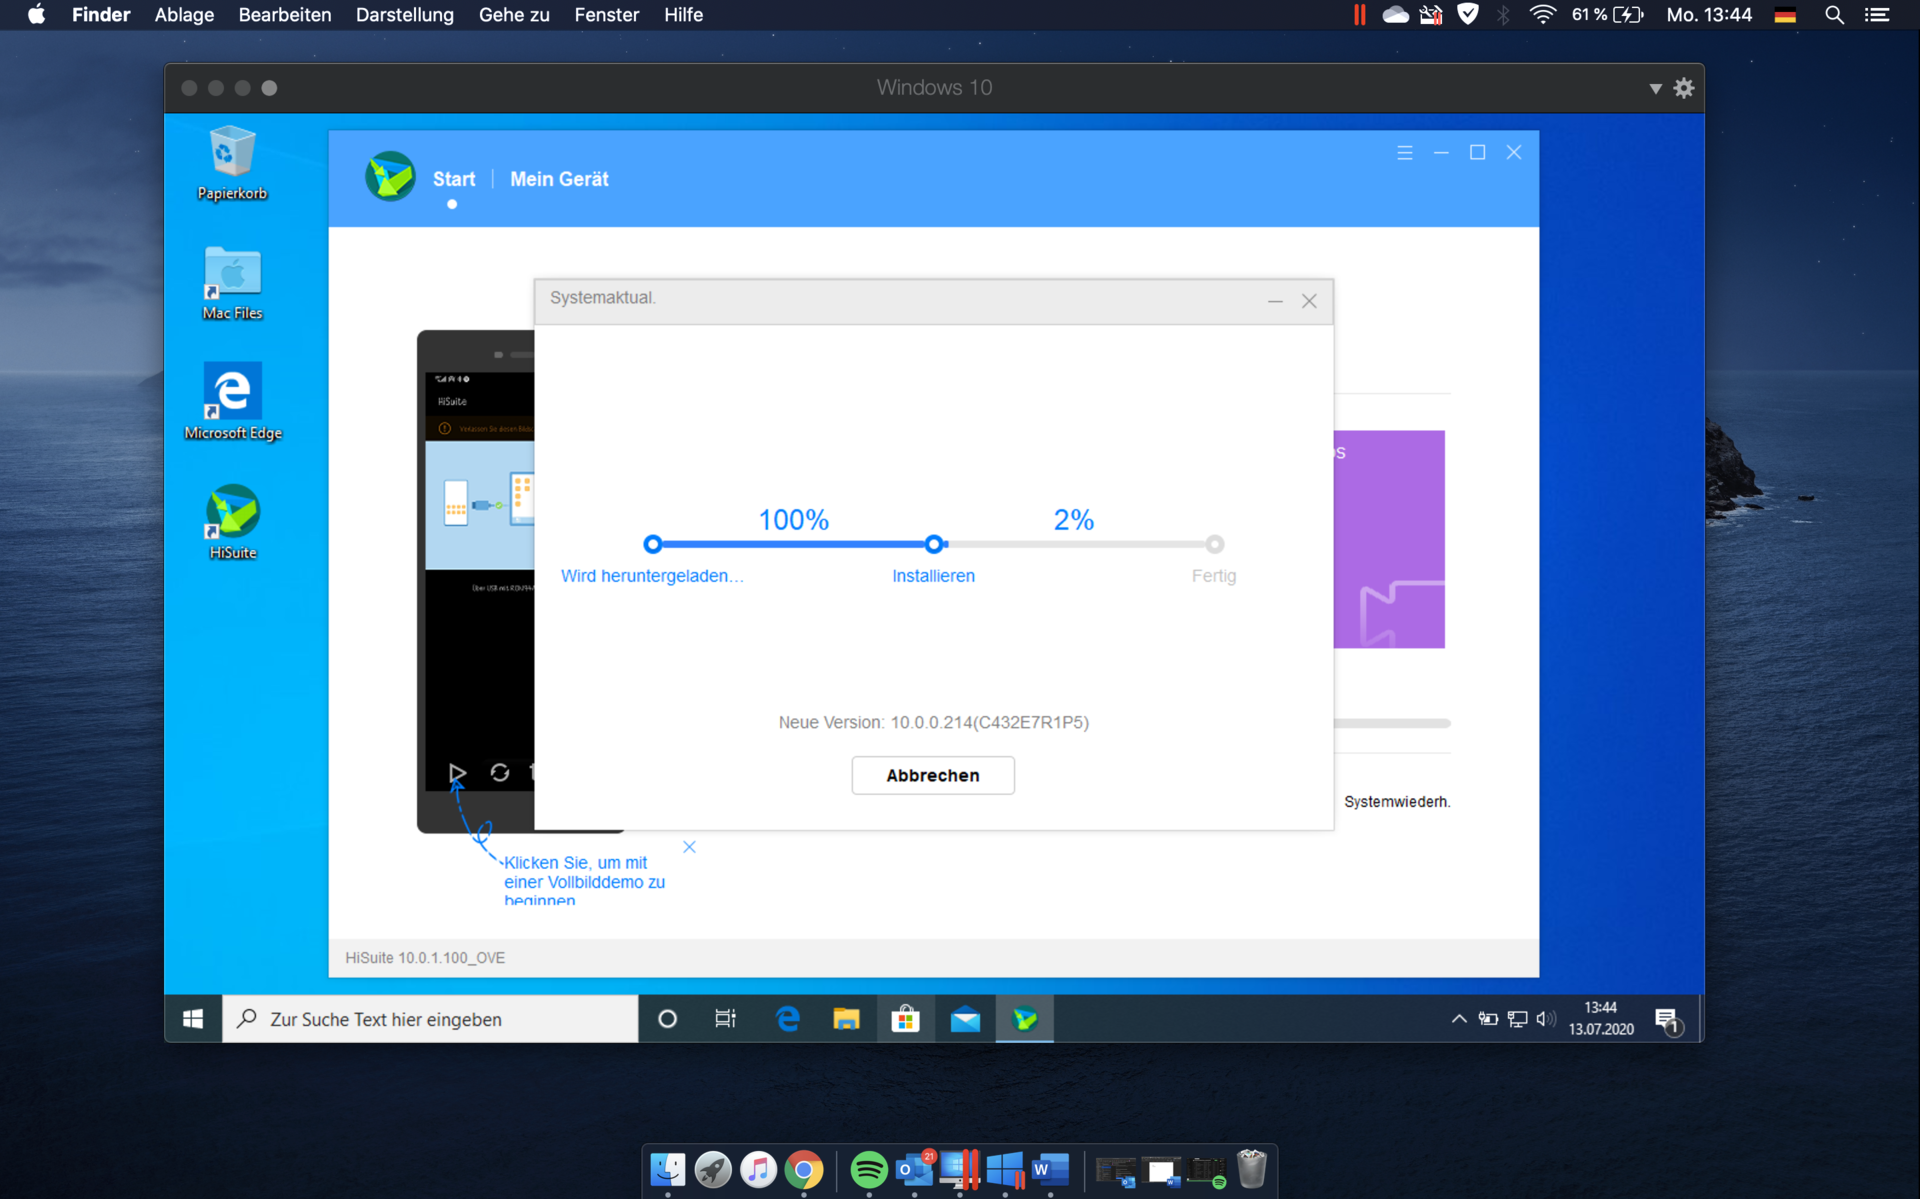Open Cortana from the taskbar
The height and width of the screenshot is (1199, 1920).
point(667,1019)
